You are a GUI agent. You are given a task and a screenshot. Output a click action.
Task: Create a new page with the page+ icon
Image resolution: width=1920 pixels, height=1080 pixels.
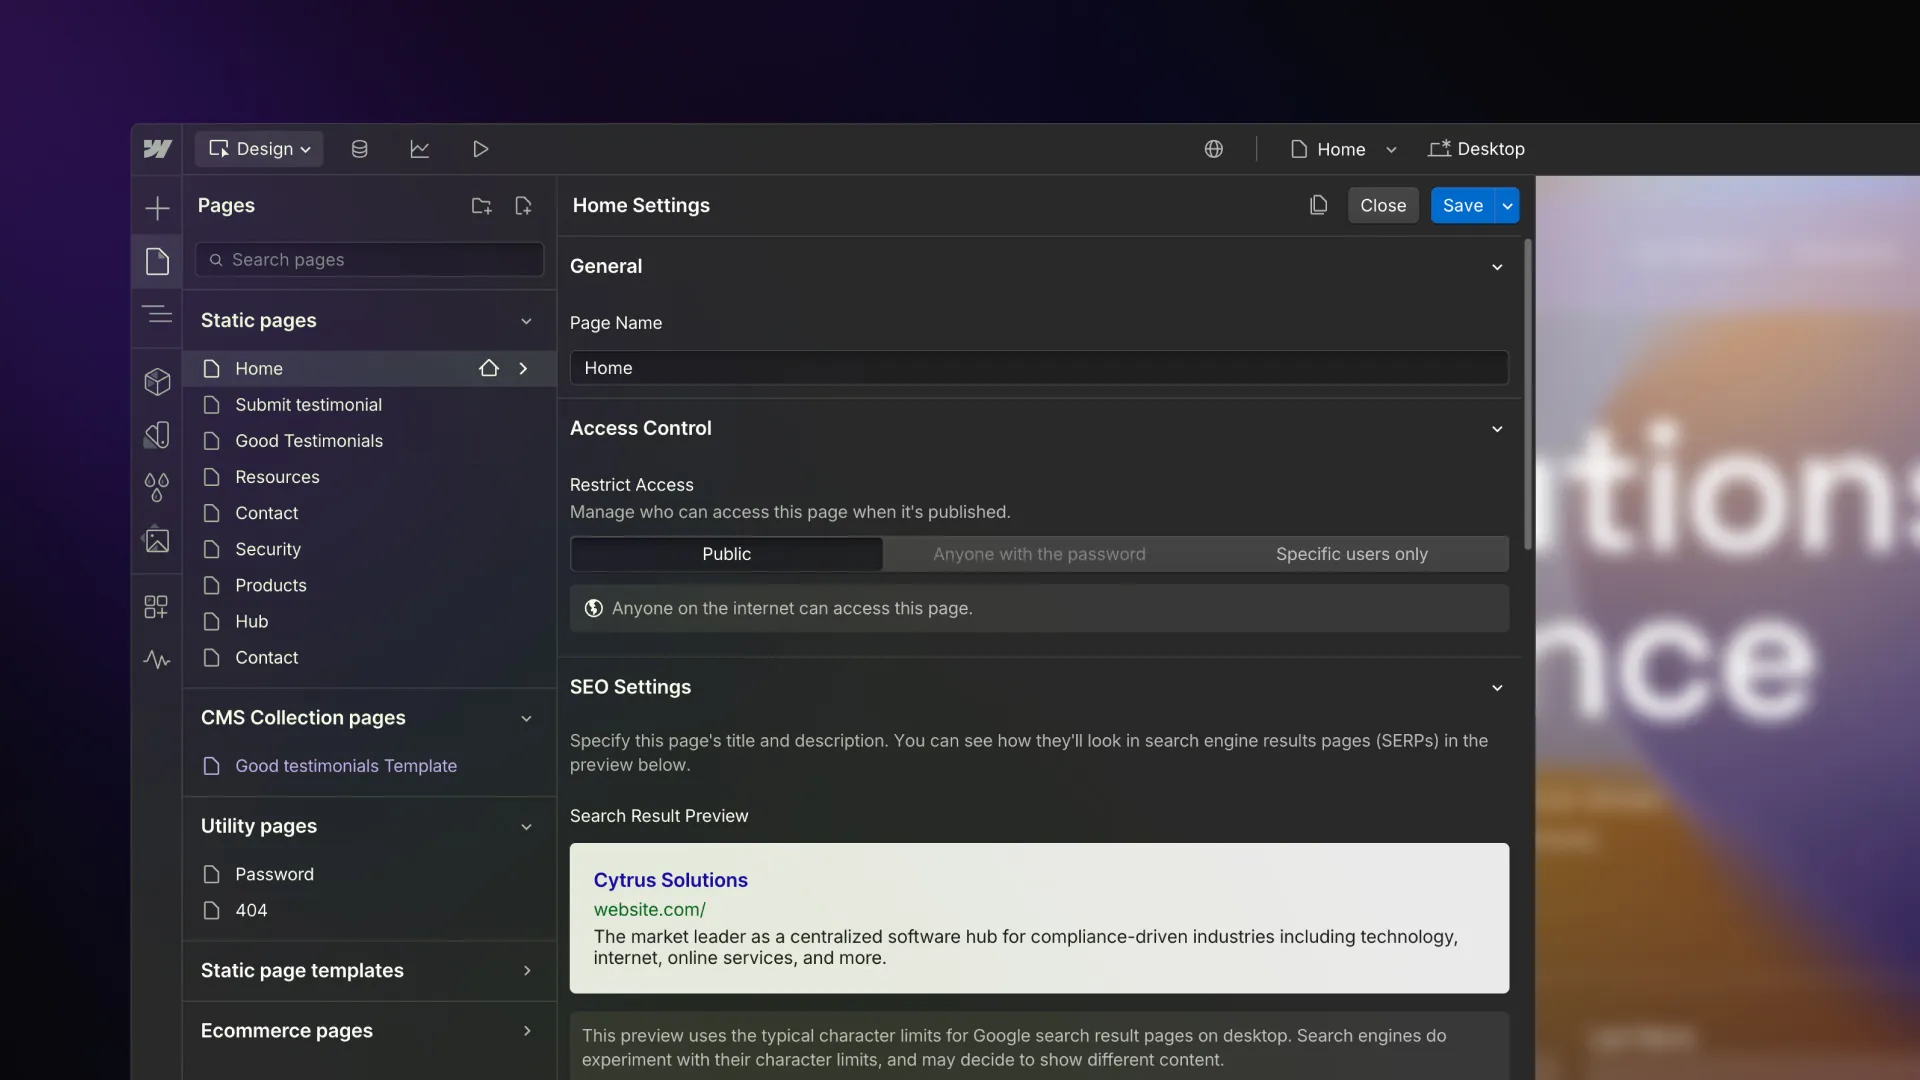[x=523, y=206]
